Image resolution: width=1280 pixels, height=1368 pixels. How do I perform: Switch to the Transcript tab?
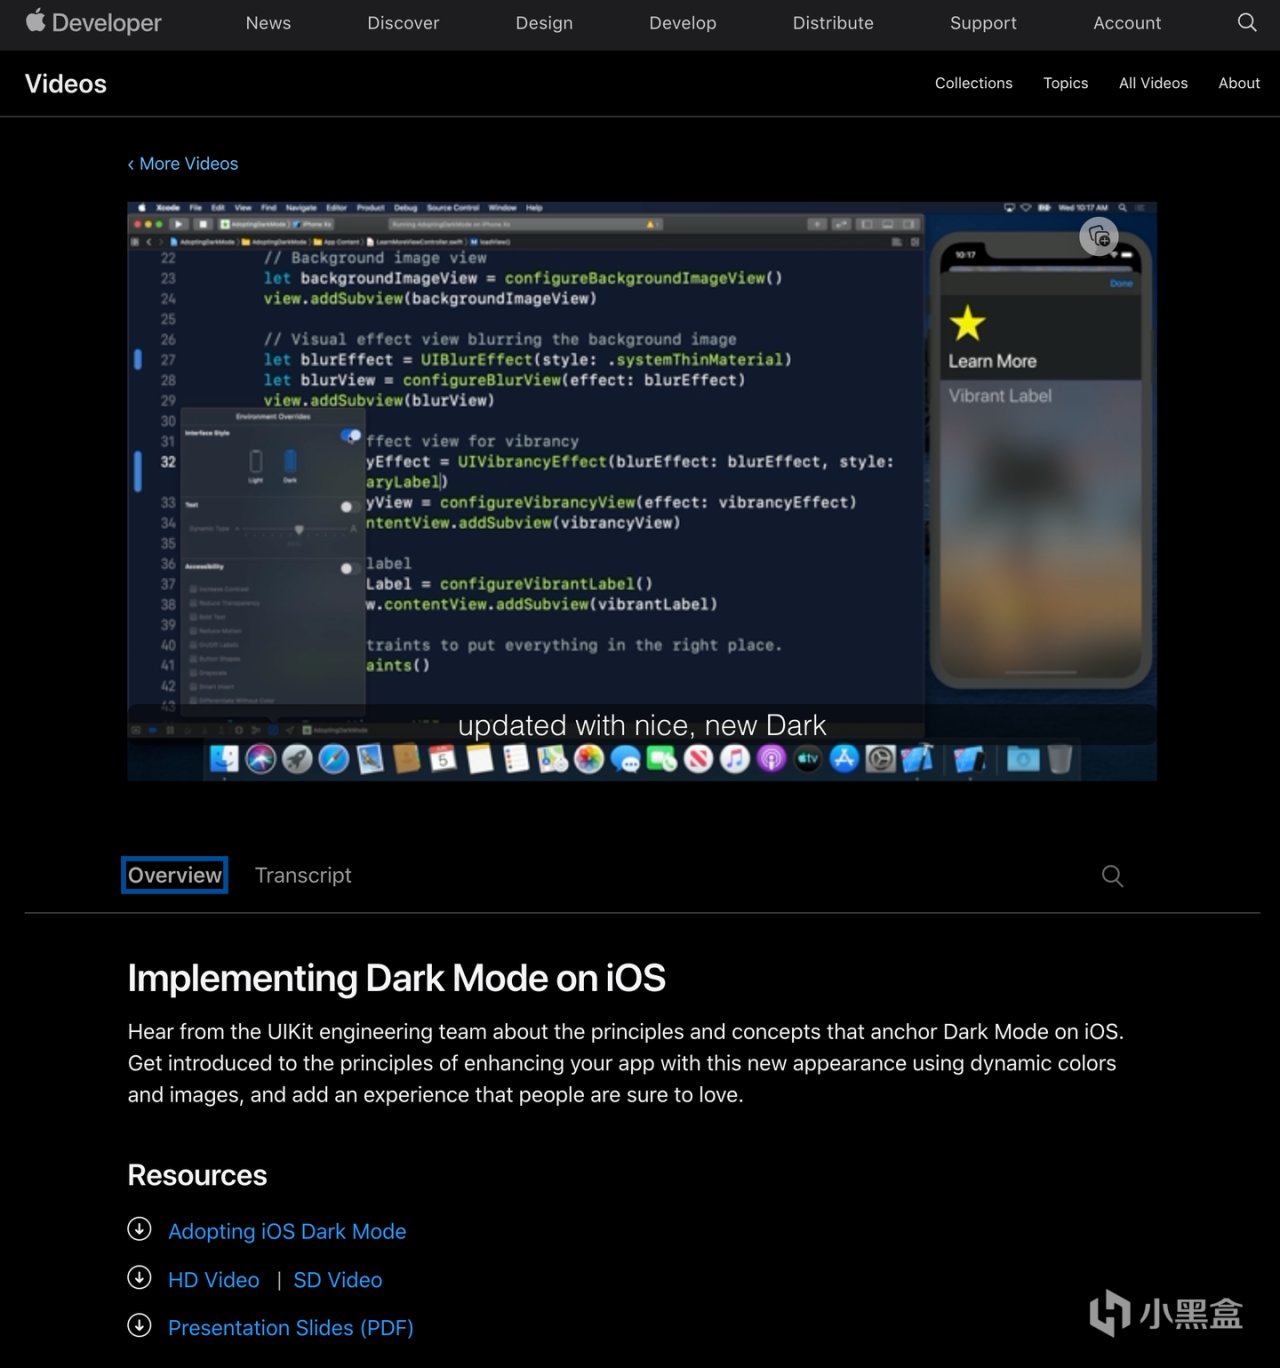(x=303, y=875)
